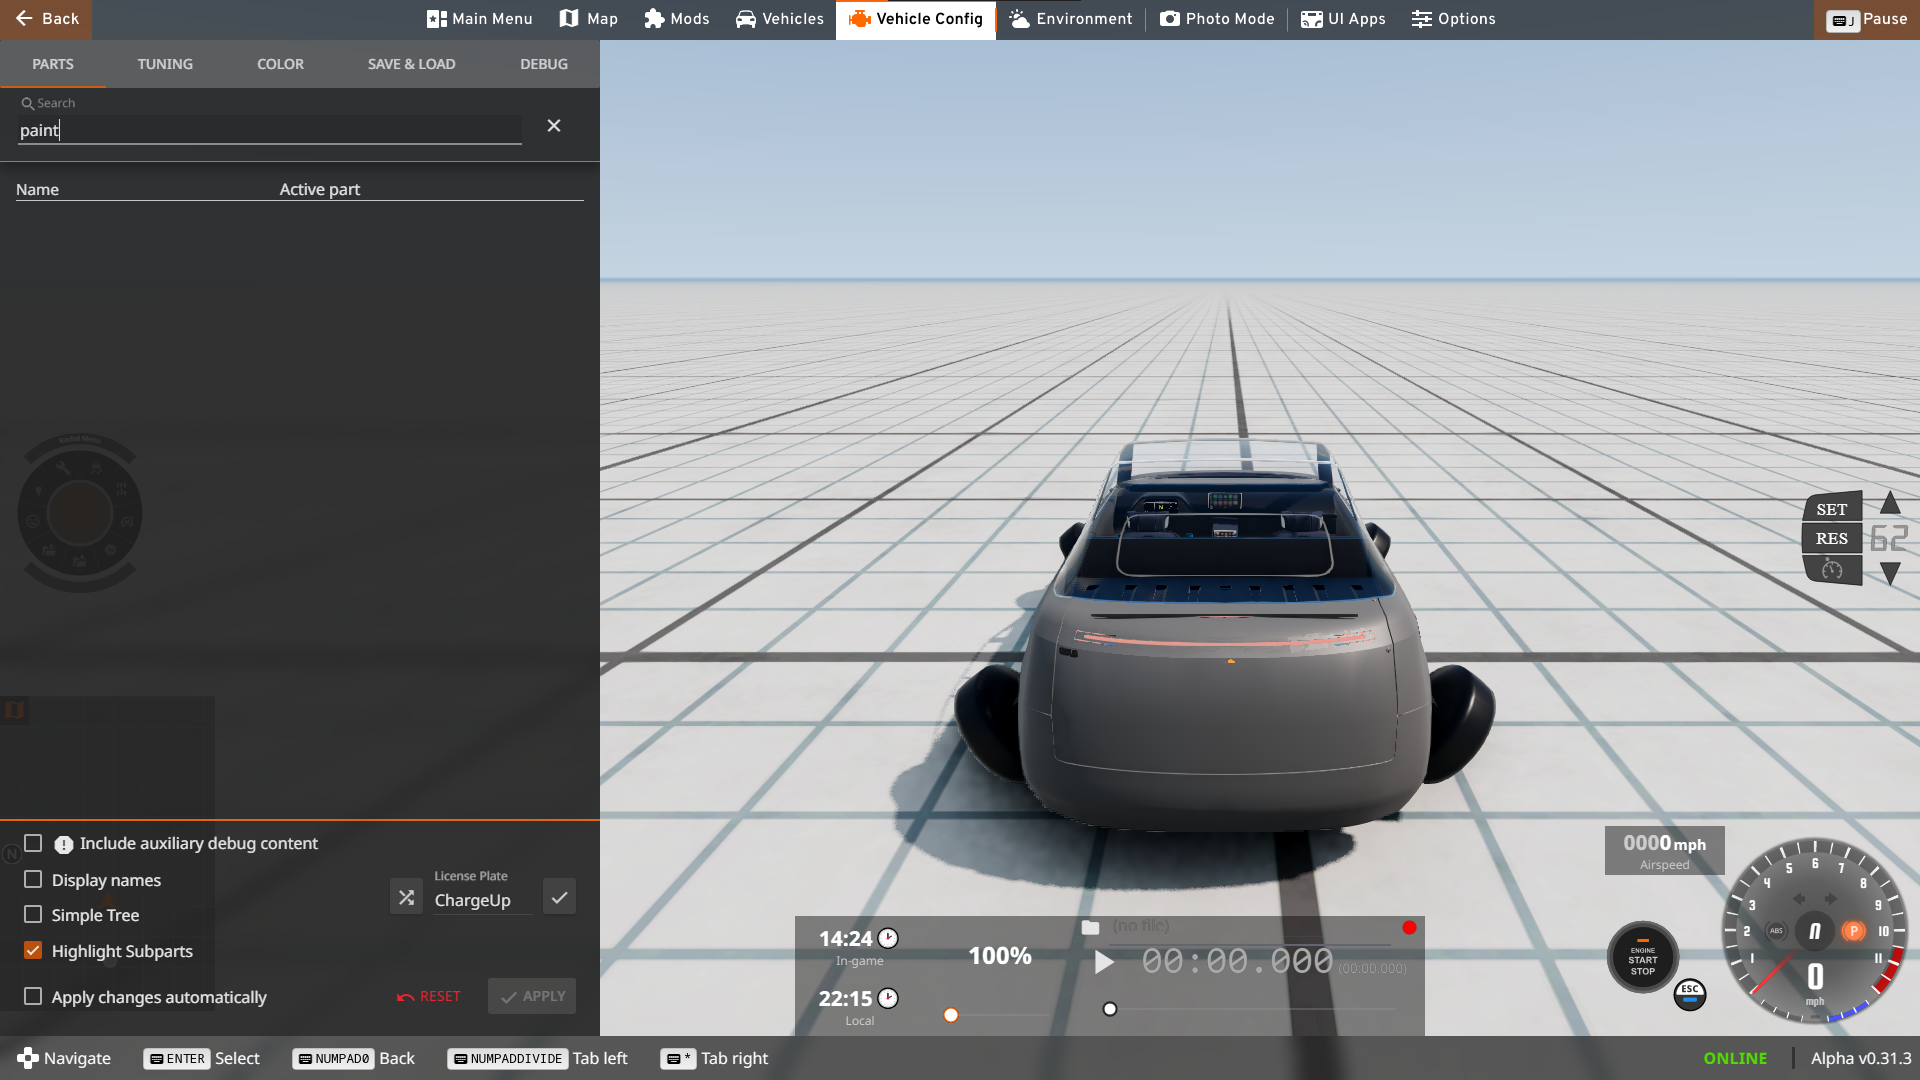Image resolution: width=1920 pixels, height=1080 pixels.
Task: Click the in-game time clock icon
Action: [888, 938]
